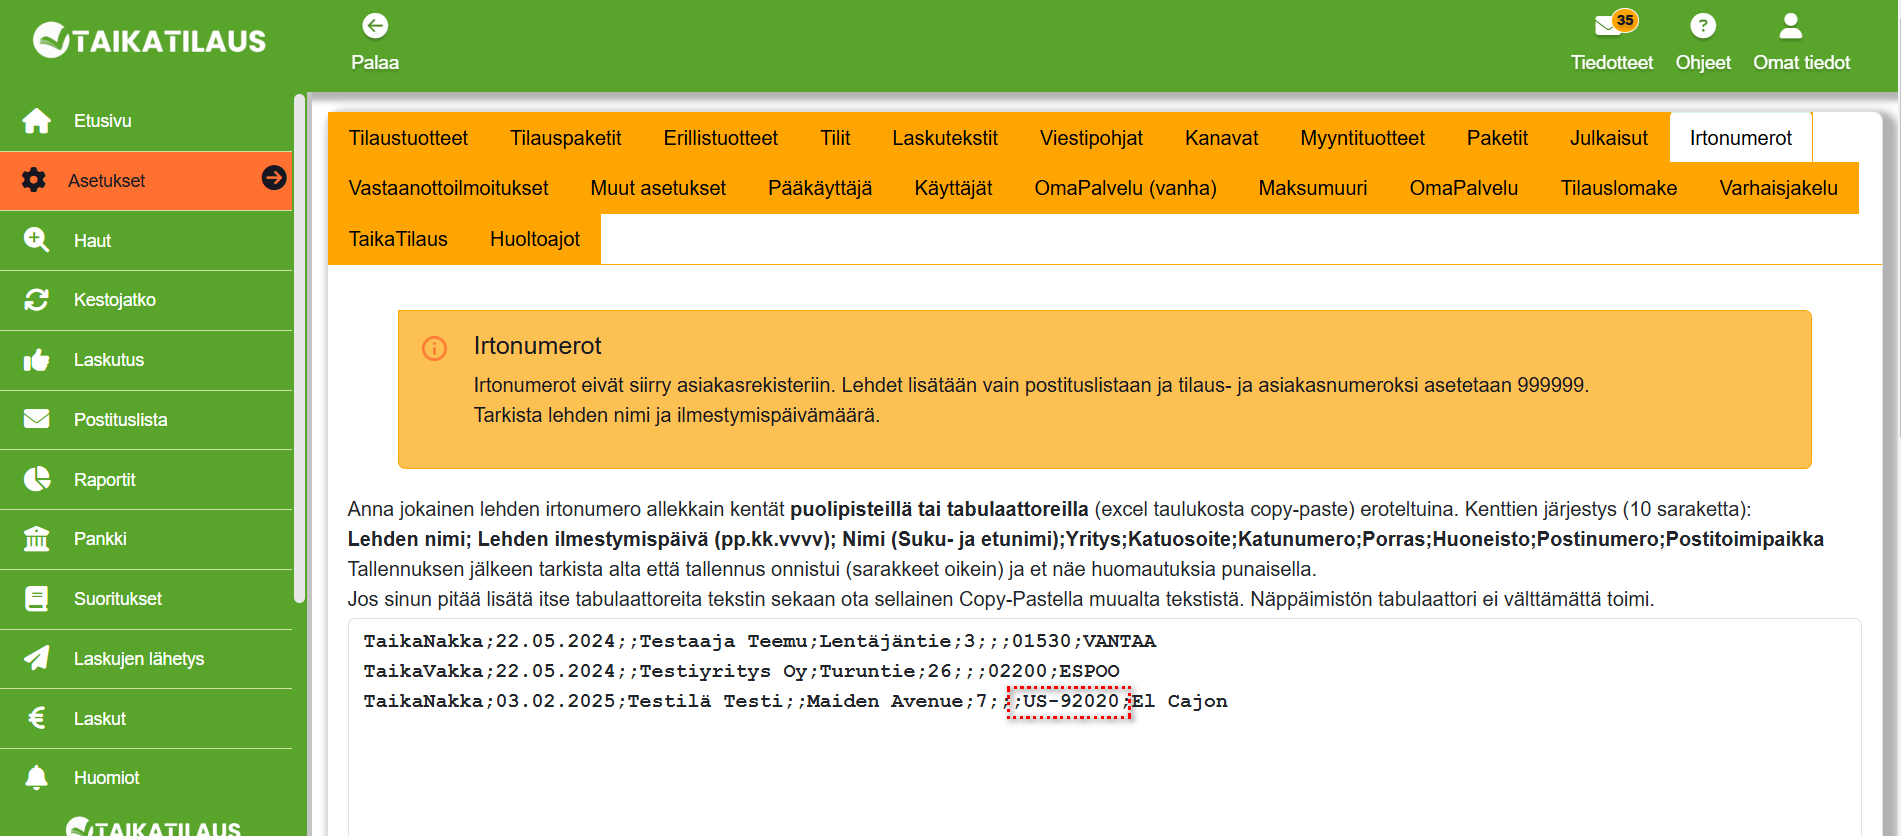
Task: Switch to the Julkaisut tab
Action: point(1608,138)
